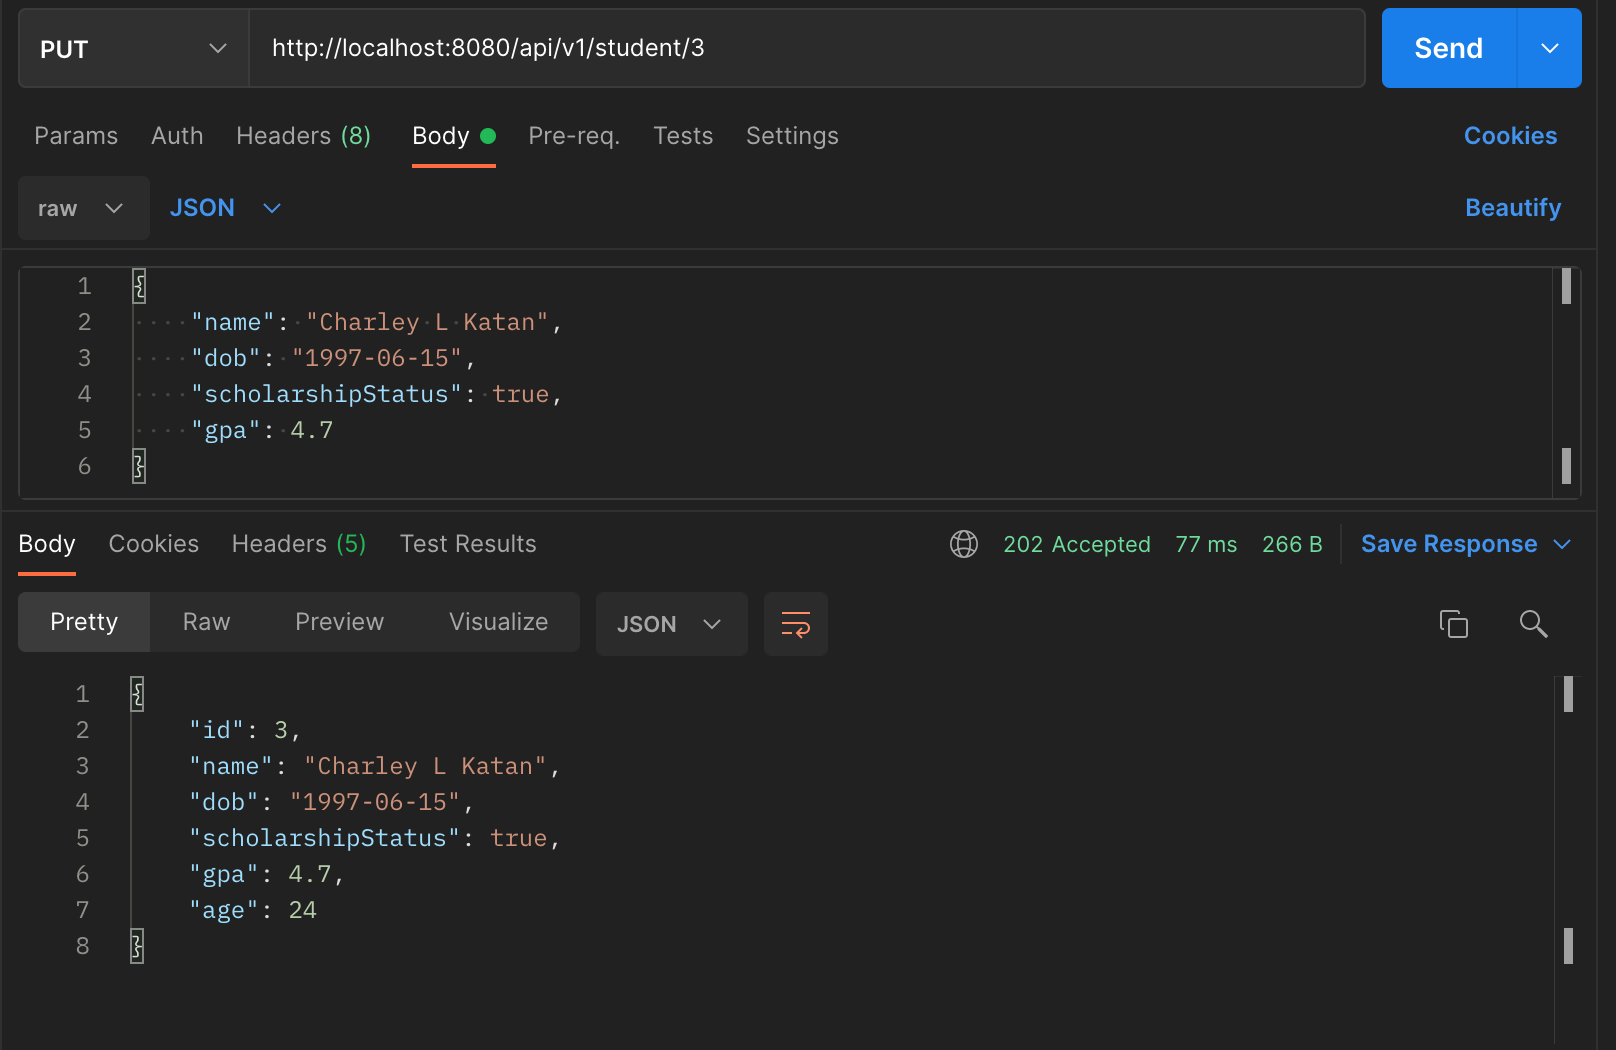Send the PUT request
This screenshot has width=1616, height=1050.
1447,47
